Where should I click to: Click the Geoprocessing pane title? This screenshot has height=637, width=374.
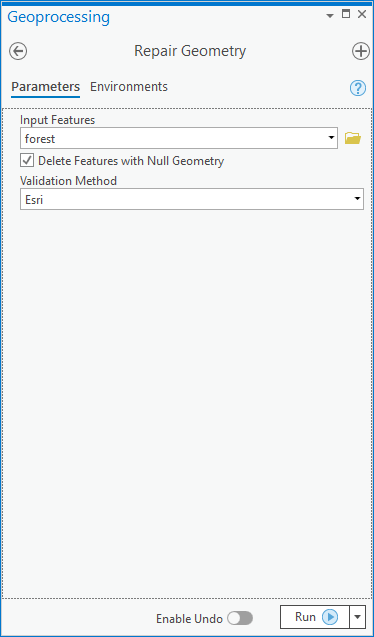(x=58, y=17)
